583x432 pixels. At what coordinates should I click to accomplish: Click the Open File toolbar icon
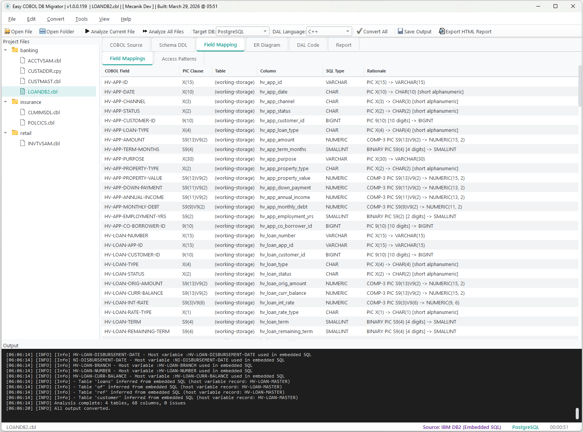pyautogui.click(x=7, y=32)
